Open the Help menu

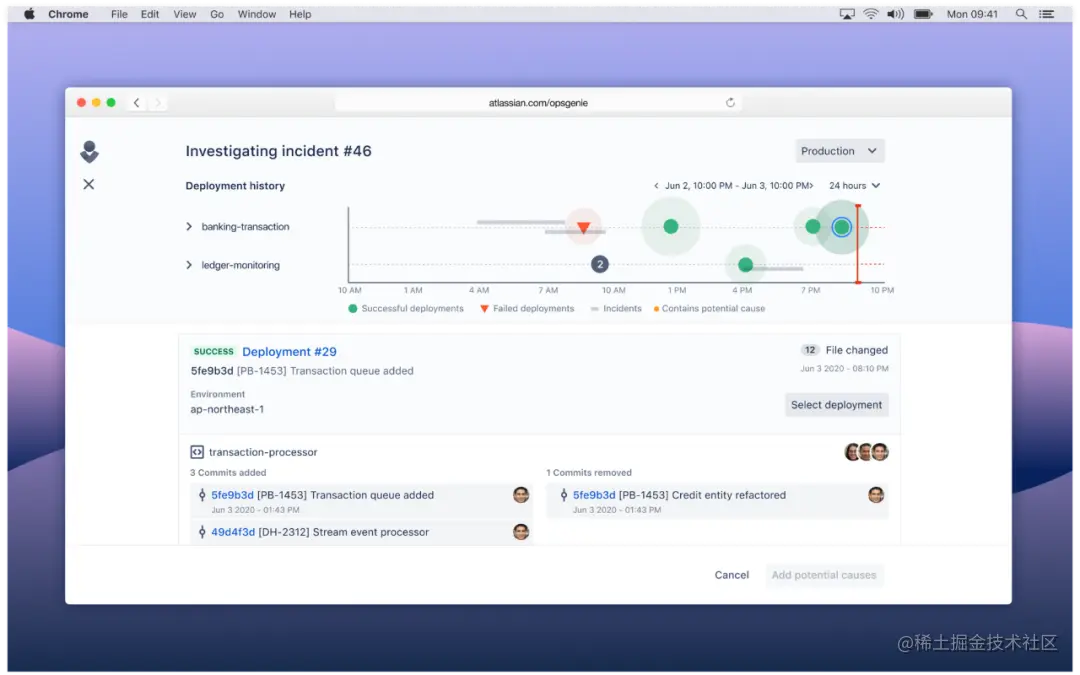300,14
